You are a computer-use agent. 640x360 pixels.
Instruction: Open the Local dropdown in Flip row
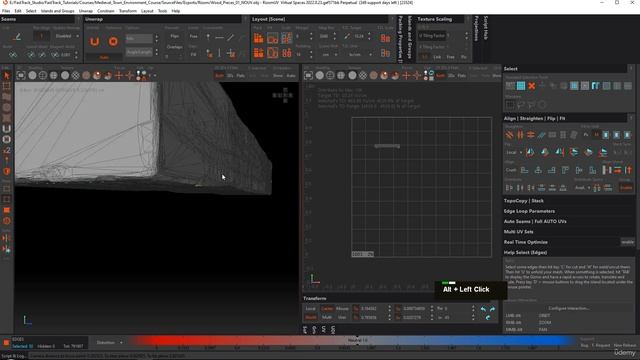point(514,153)
